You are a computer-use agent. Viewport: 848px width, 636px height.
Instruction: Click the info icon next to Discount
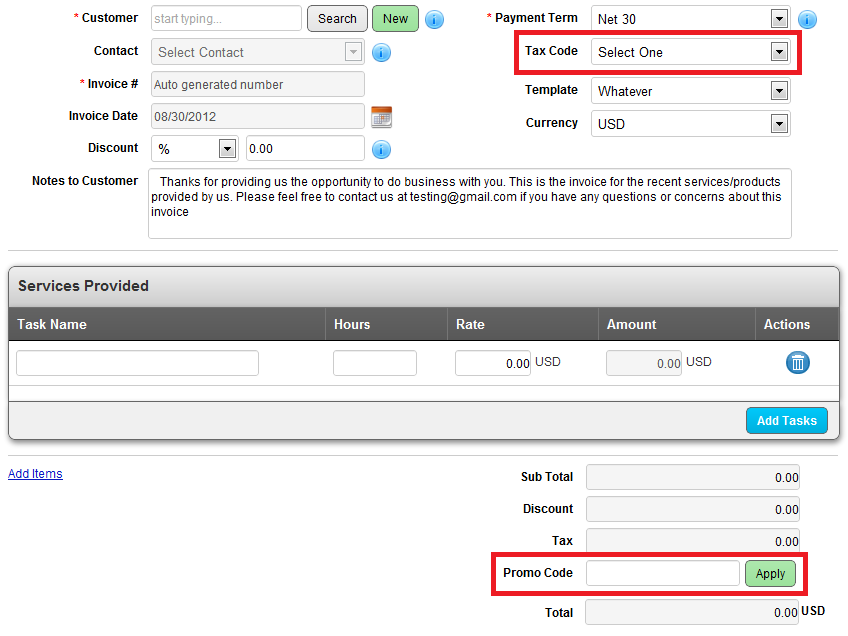381,150
